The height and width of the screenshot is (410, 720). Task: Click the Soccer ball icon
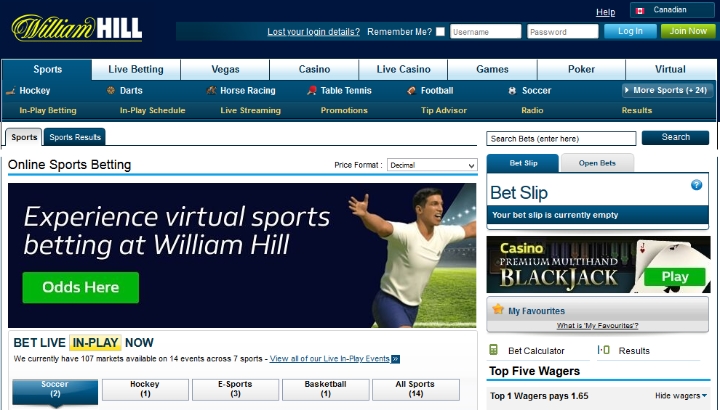coord(512,91)
